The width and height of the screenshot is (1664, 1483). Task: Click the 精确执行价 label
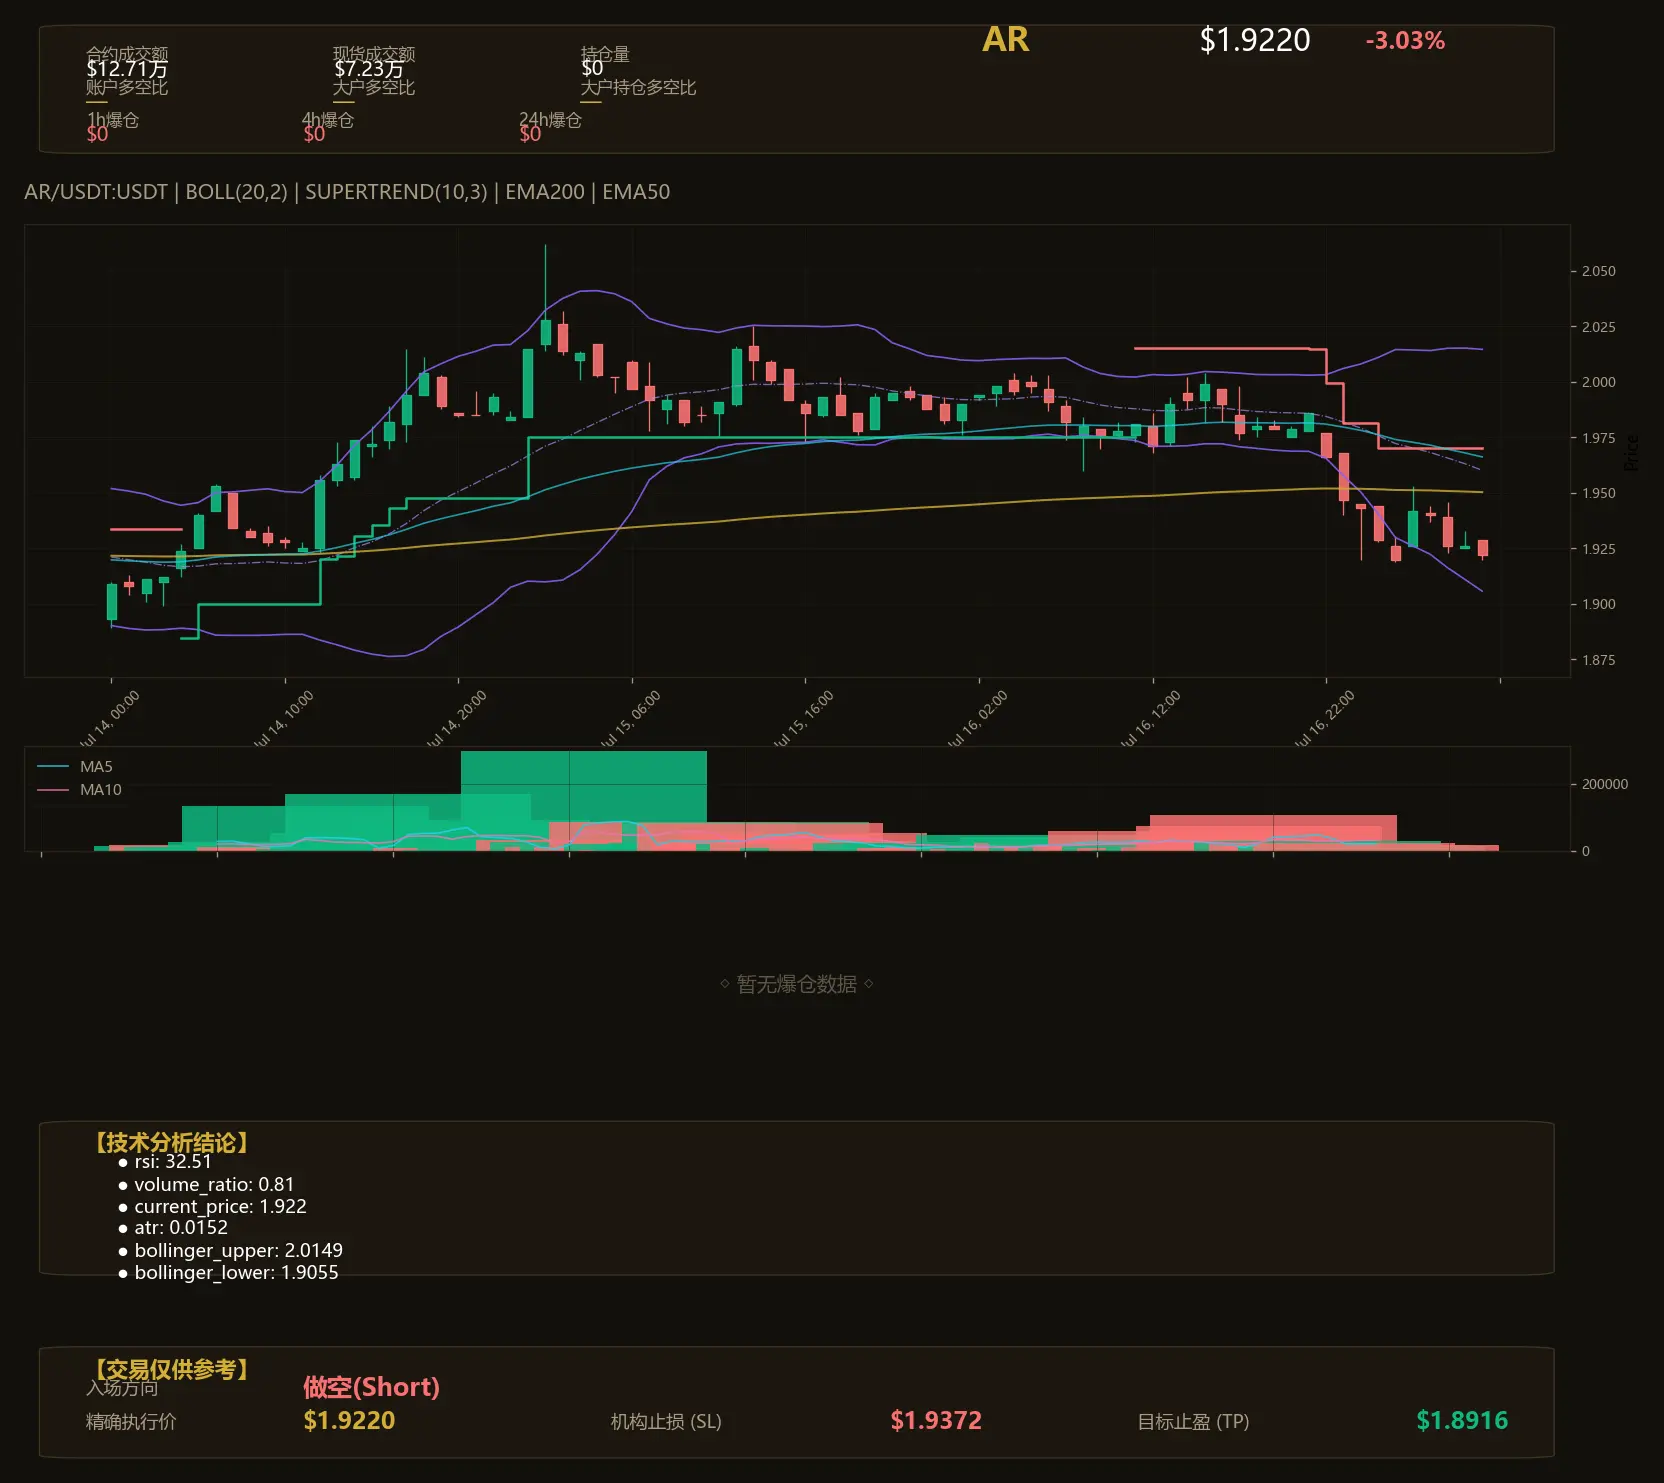coord(131,1421)
